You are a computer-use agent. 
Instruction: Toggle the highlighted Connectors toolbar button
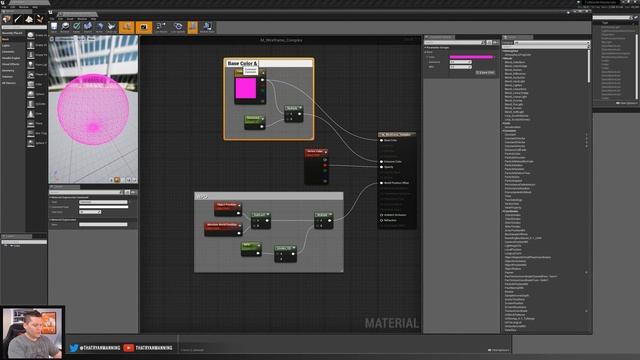127,27
